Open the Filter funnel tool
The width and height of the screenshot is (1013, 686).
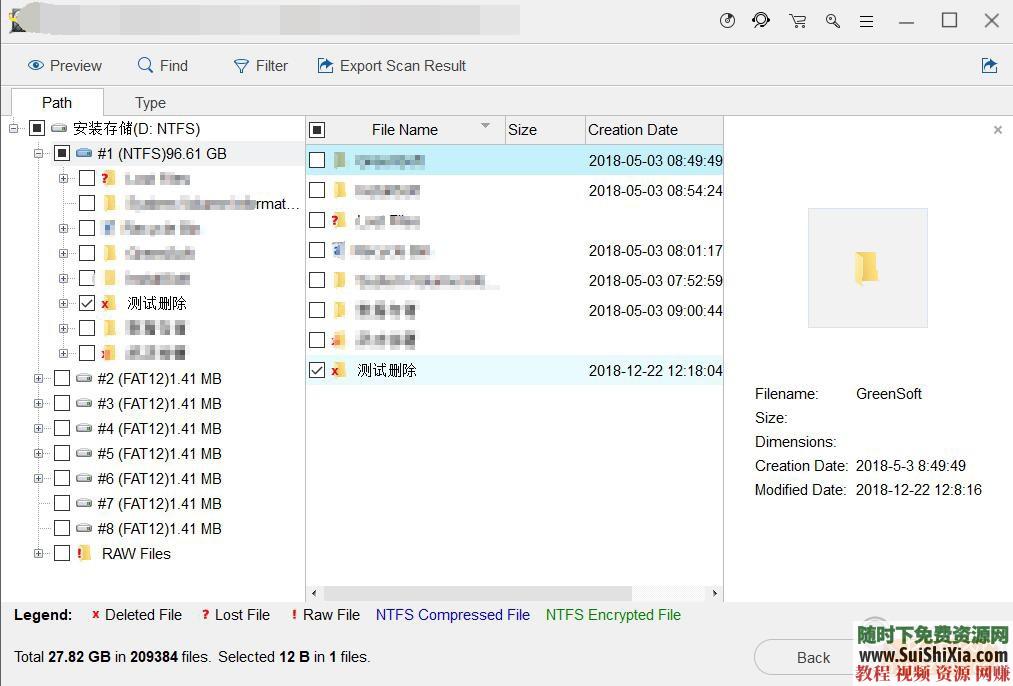(241, 66)
